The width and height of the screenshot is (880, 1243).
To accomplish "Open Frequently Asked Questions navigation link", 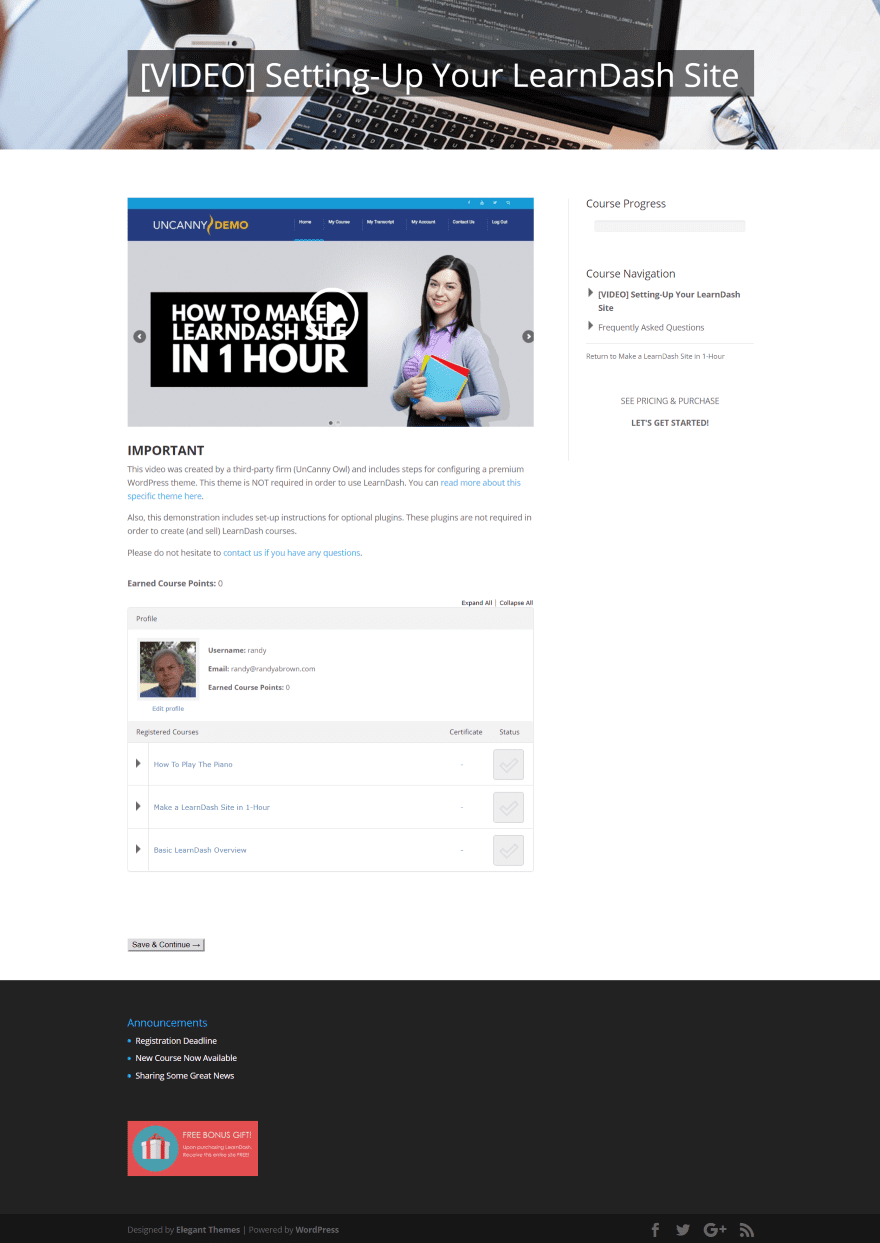I will point(651,327).
